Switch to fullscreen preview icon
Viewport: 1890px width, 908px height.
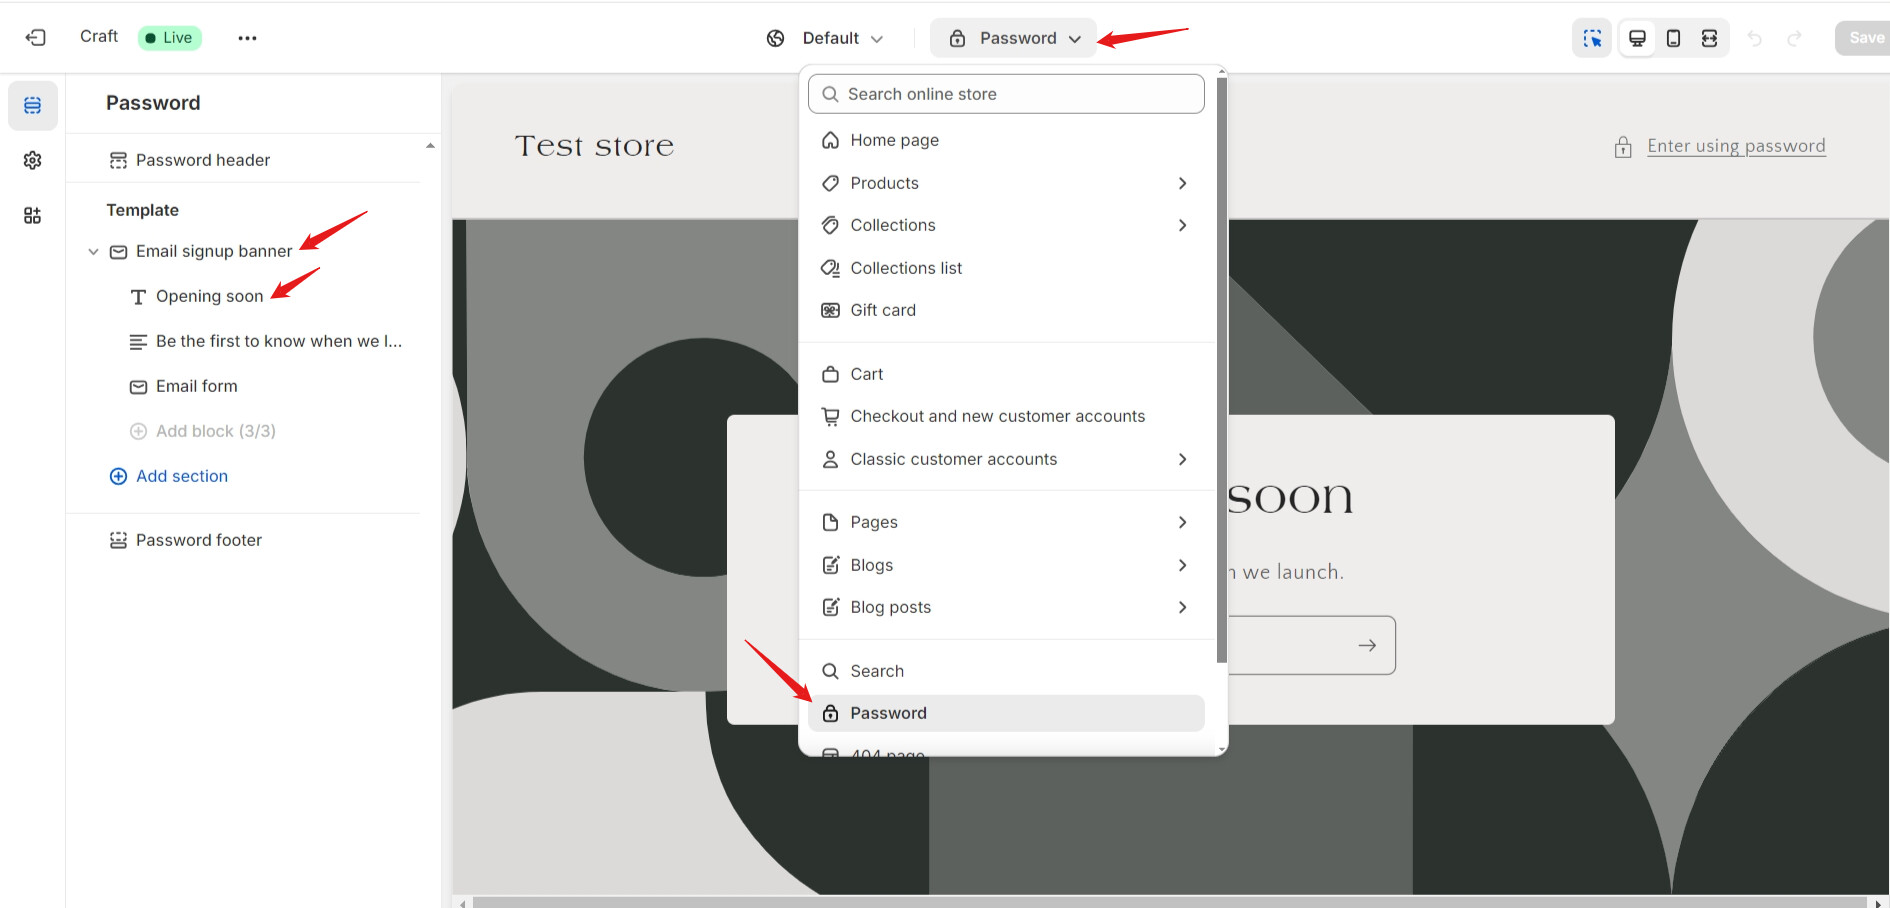[x=1709, y=38]
